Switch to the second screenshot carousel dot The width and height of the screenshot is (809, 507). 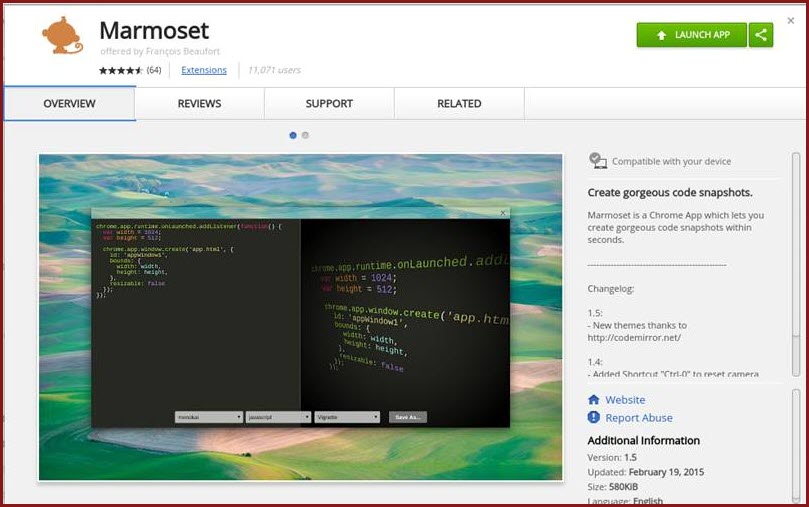coord(306,135)
